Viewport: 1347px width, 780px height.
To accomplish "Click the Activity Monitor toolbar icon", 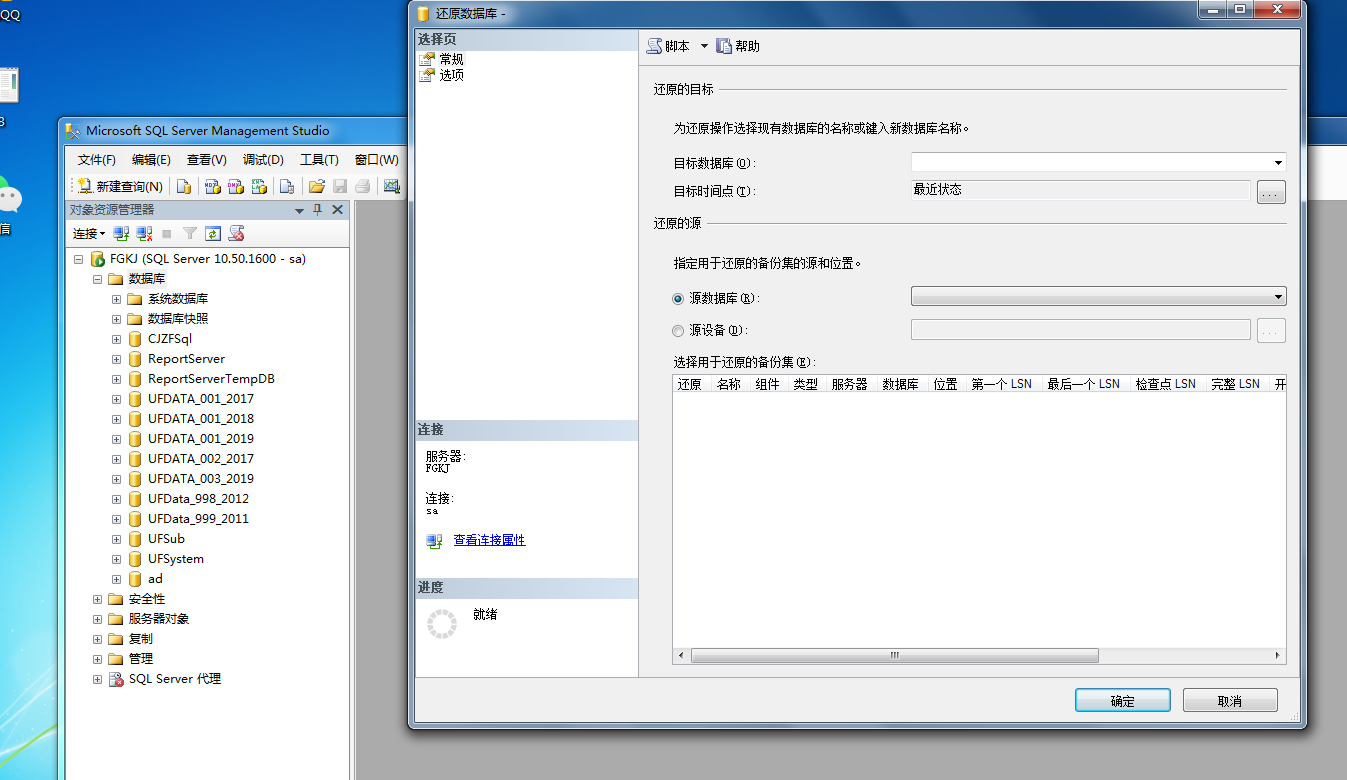I will pyautogui.click(x=391, y=186).
